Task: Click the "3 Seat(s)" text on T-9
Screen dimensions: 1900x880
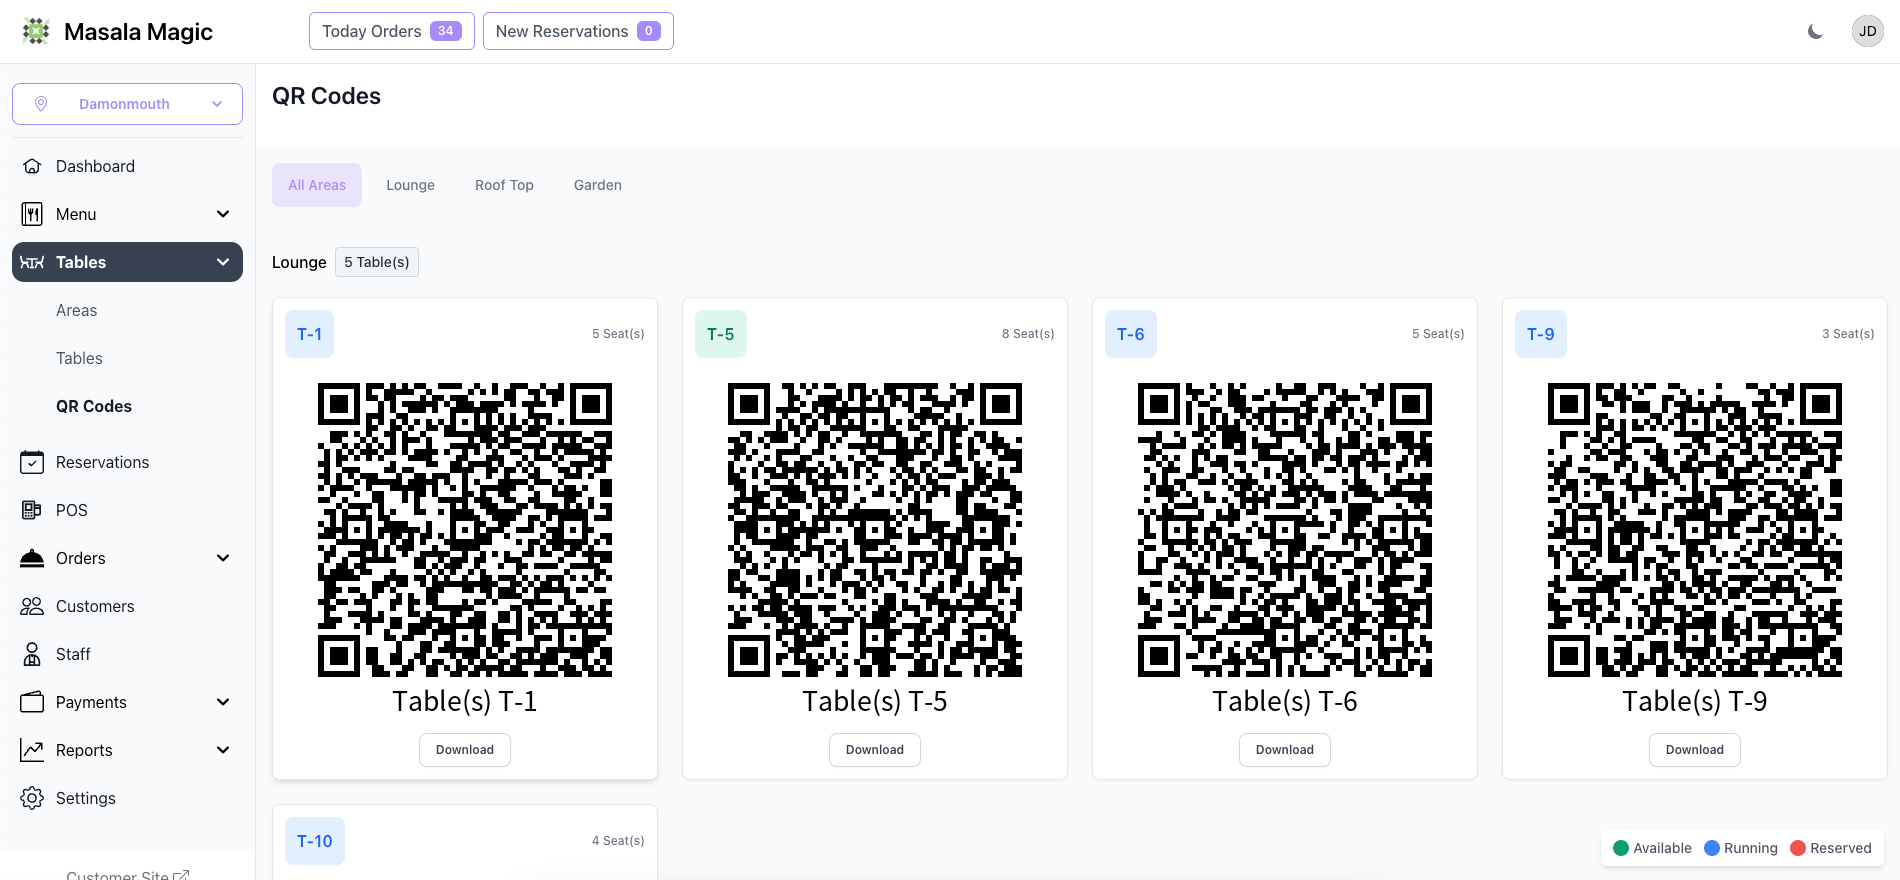Action: [x=1848, y=334]
